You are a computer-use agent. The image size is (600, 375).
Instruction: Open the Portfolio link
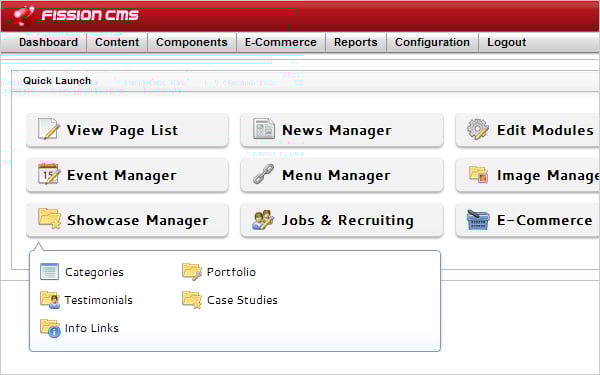pyautogui.click(x=231, y=272)
